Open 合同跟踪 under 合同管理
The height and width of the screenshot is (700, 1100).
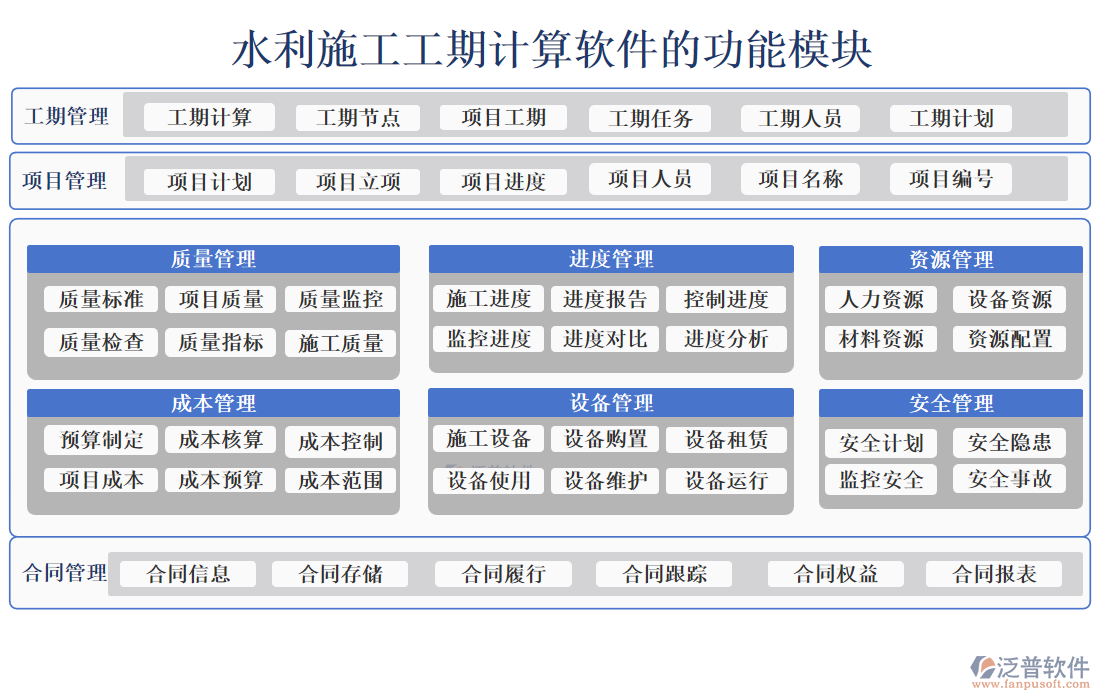(x=665, y=574)
